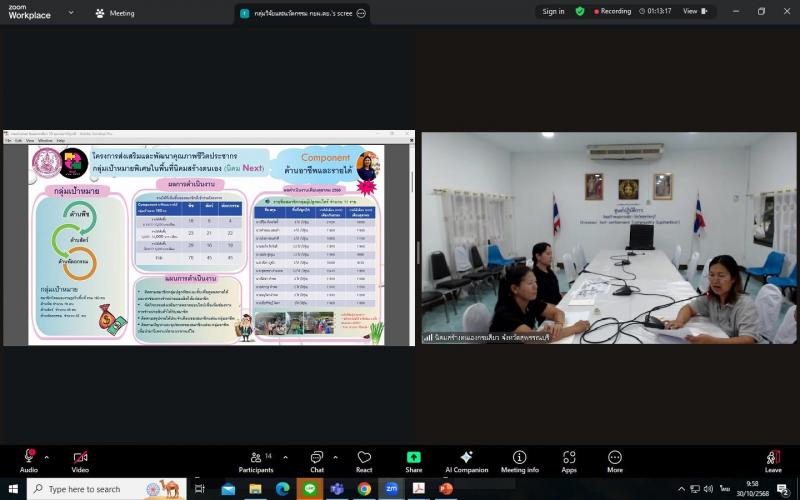Open the Windows Start menu
Image resolution: width=800 pixels, height=500 pixels.
pos(13,489)
